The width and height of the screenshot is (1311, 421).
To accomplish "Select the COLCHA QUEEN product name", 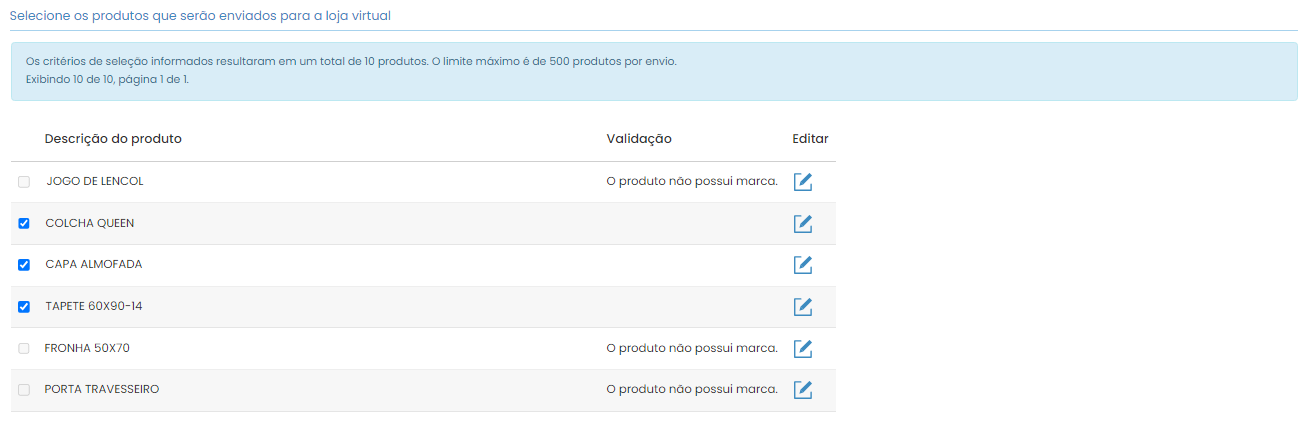I will point(90,223).
